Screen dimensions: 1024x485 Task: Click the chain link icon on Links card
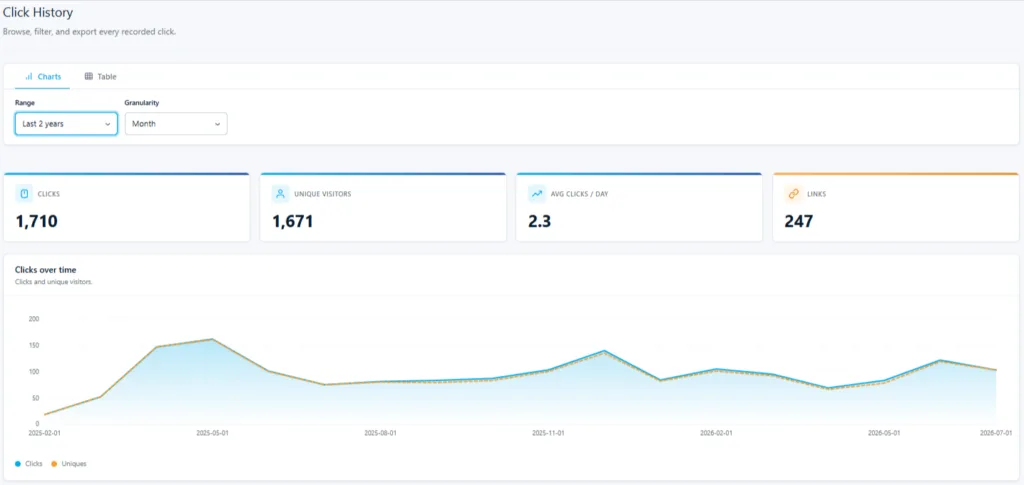pyautogui.click(x=793, y=193)
